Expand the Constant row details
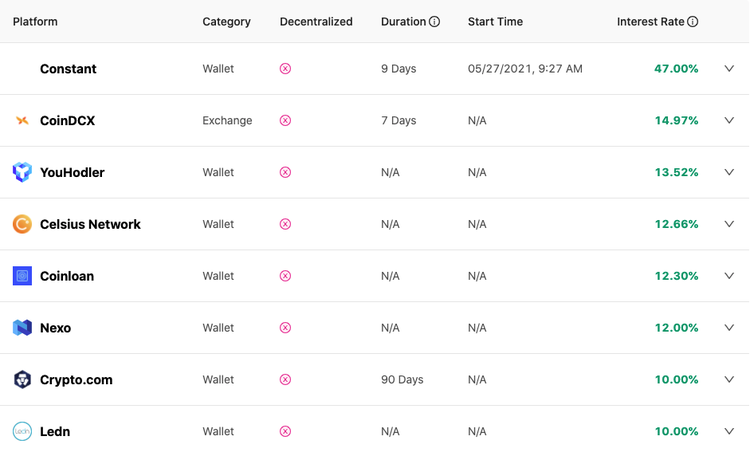Viewport: 750px width, 456px height. 729,68
